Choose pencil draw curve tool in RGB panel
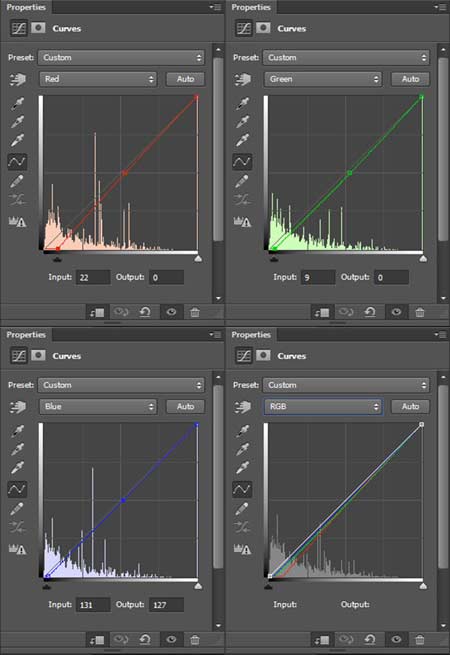450x655 pixels. (x=242, y=509)
